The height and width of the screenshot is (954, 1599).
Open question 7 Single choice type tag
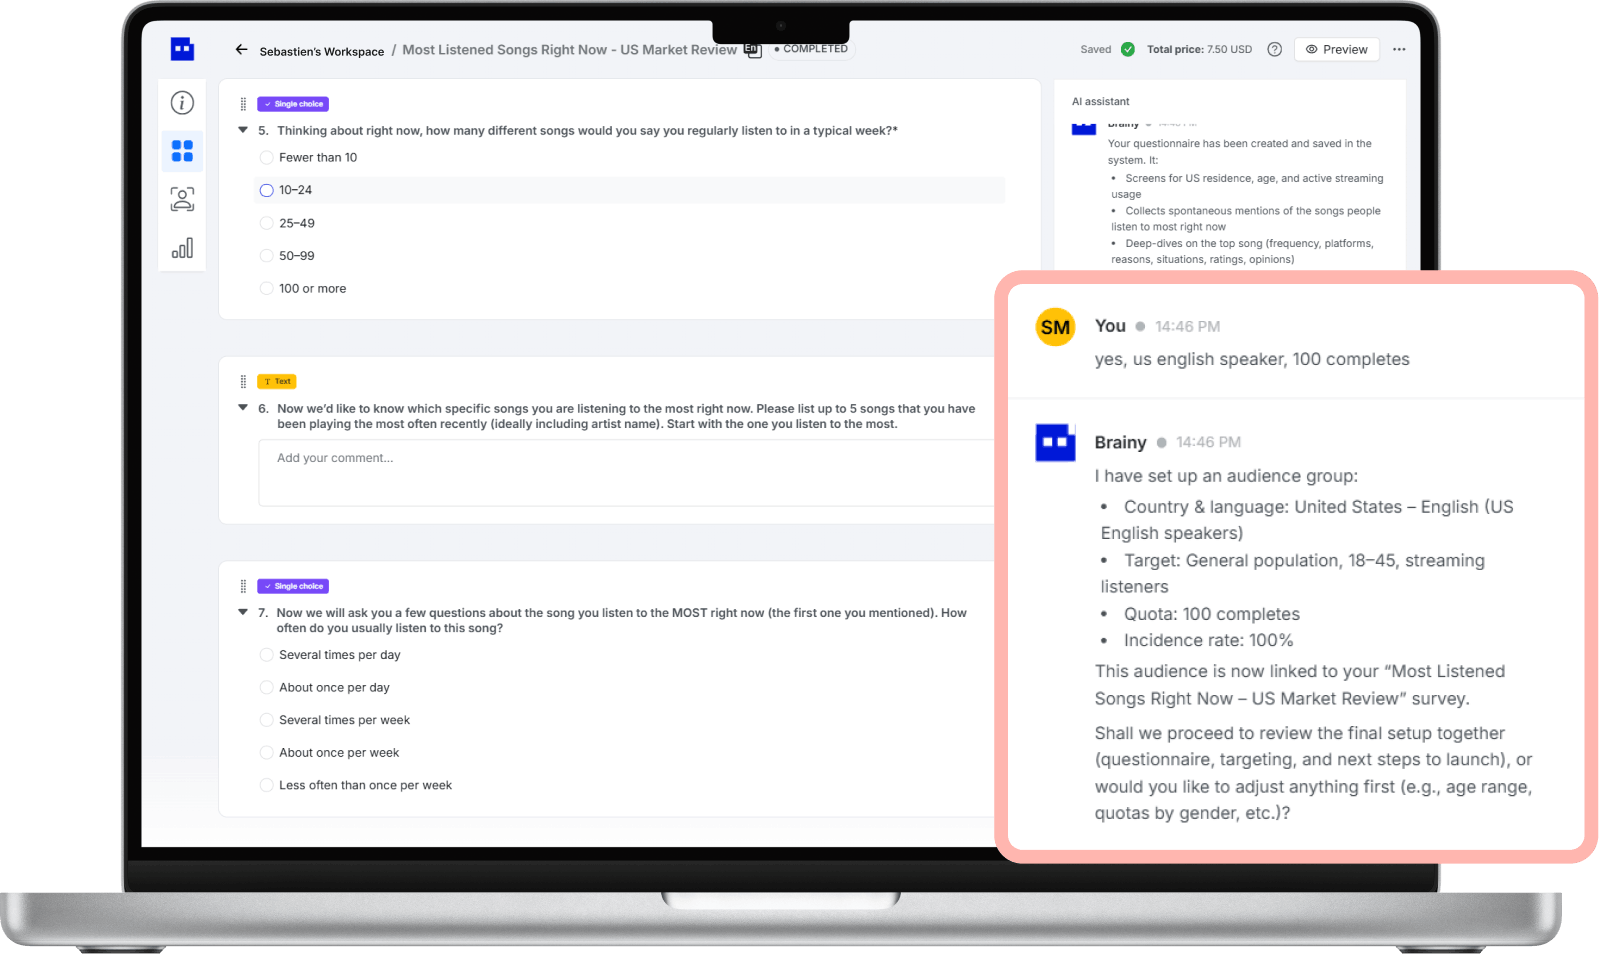tap(293, 586)
